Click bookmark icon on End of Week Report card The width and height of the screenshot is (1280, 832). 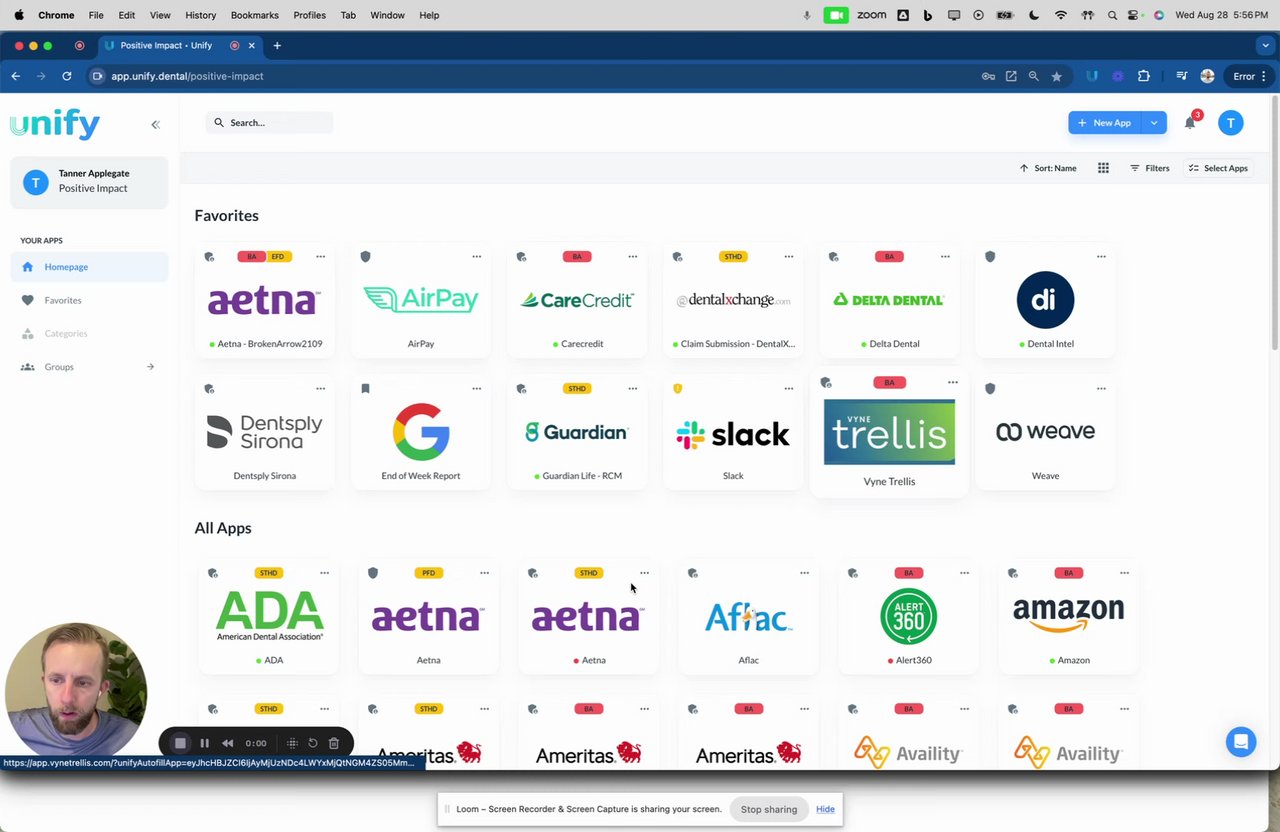pos(365,389)
